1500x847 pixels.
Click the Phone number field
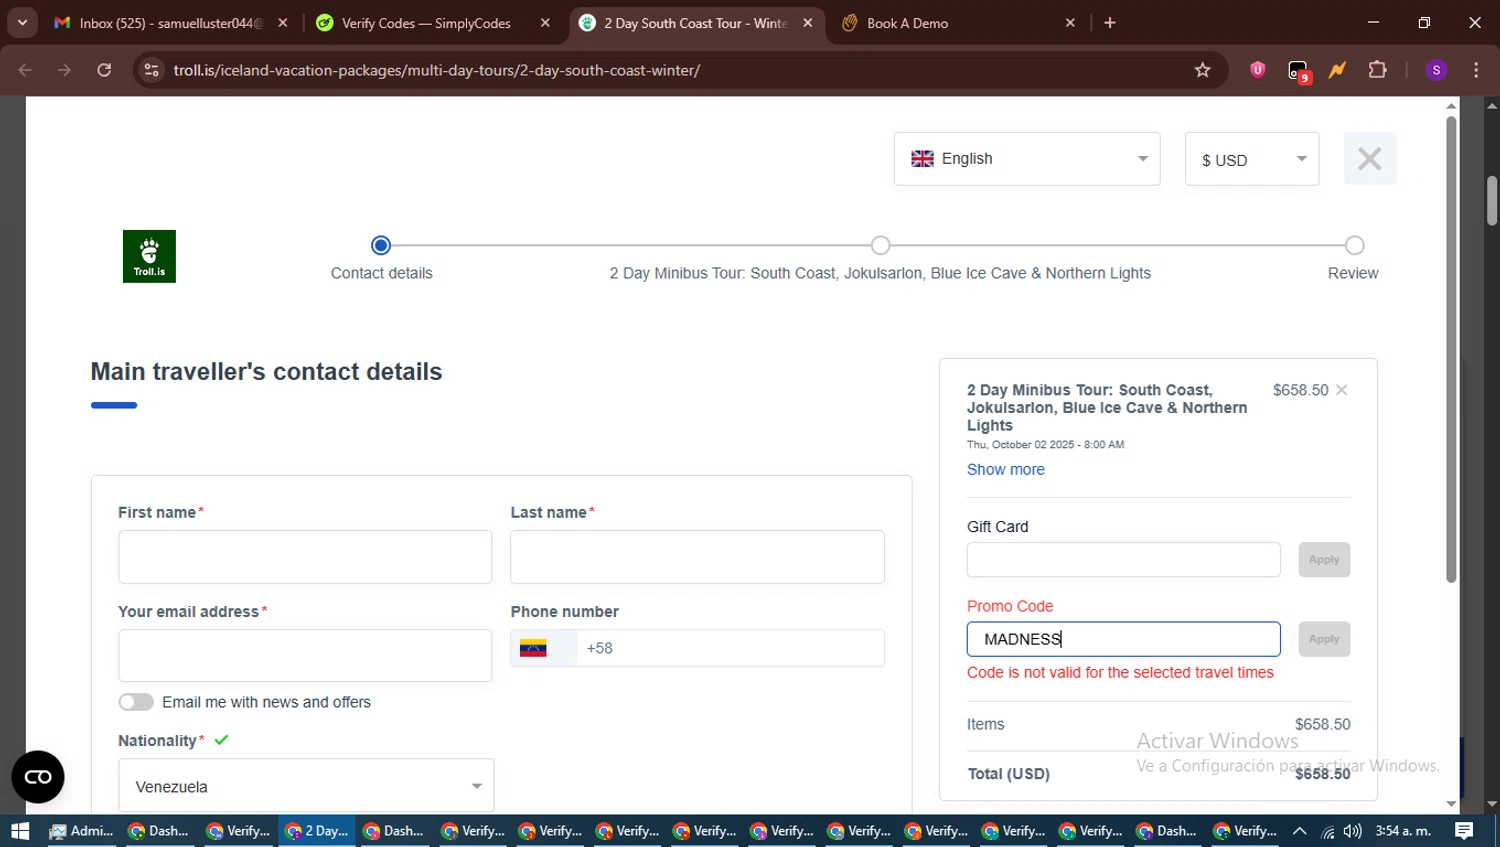pos(730,648)
